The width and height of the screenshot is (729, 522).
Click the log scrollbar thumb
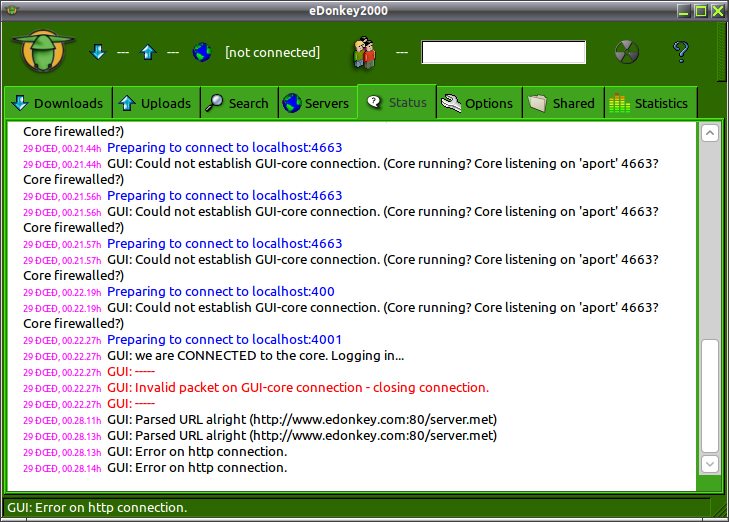click(x=709, y=396)
